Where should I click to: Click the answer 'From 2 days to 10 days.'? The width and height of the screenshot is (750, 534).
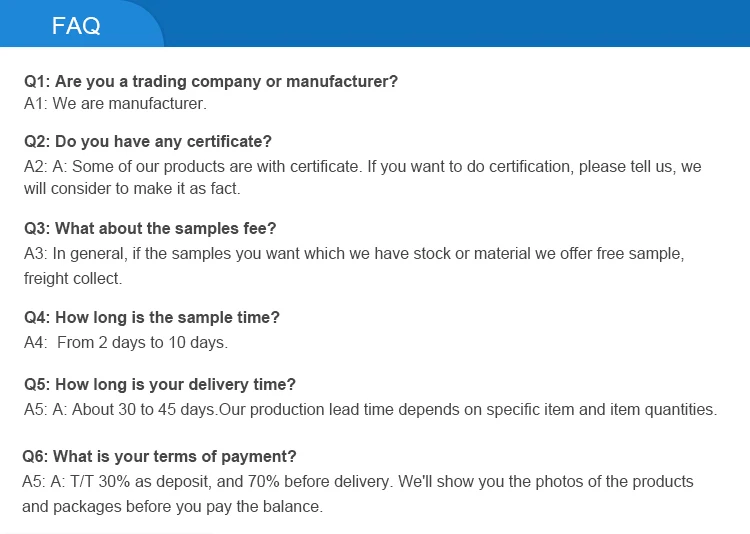(142, 342)
